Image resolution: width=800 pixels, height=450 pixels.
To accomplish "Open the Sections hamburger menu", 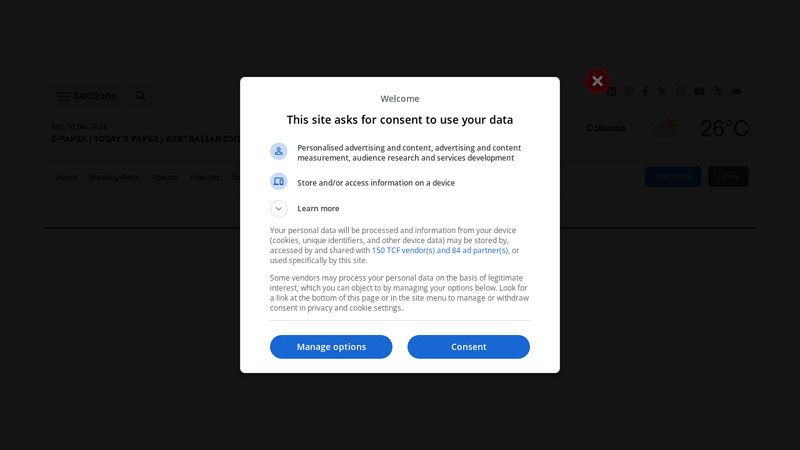I will pos(64,97).
